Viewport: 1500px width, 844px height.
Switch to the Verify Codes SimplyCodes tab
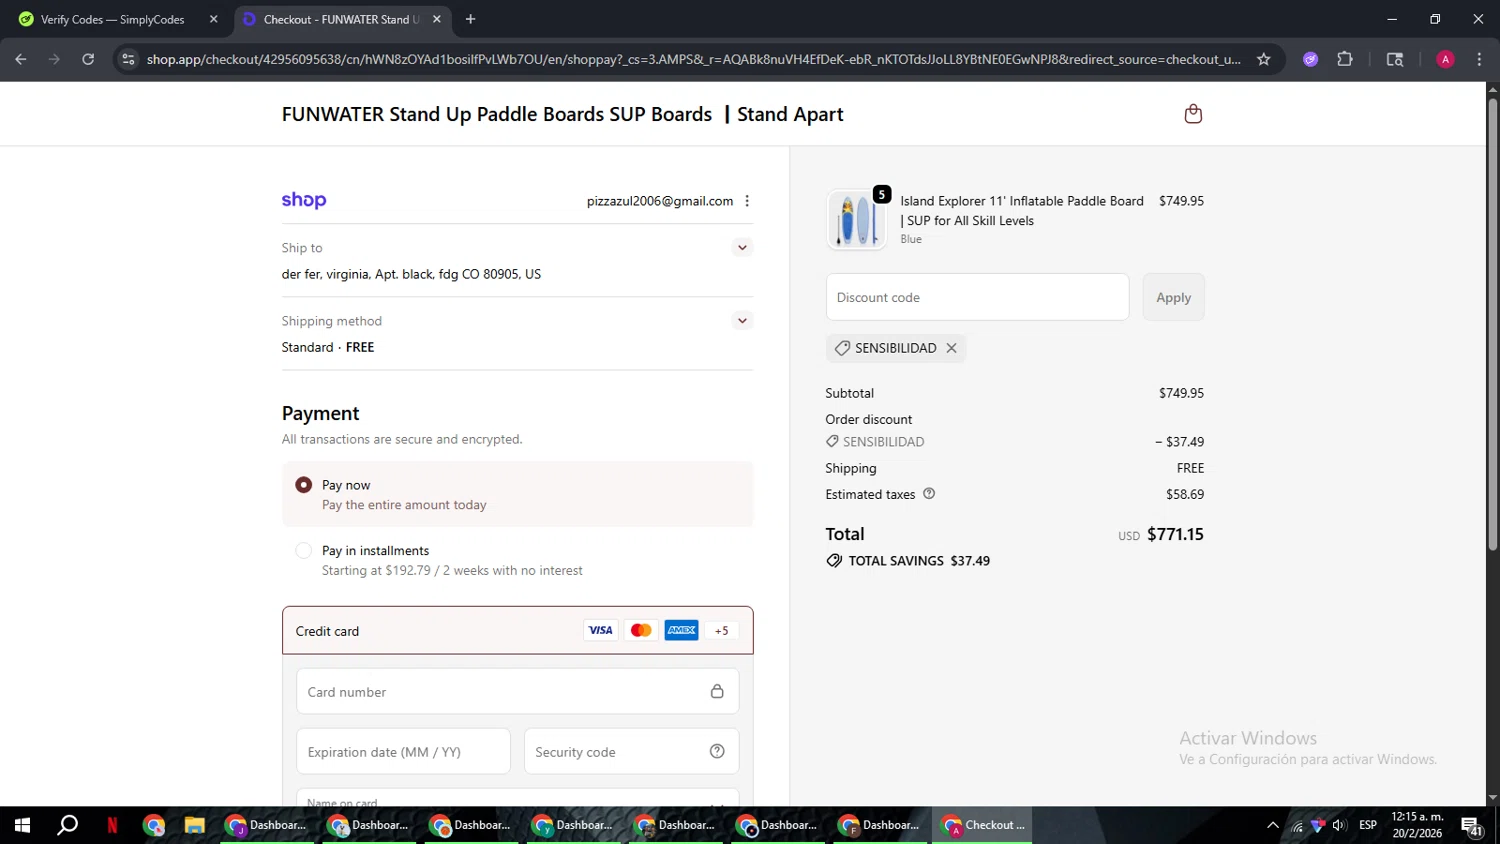(112, 19)
